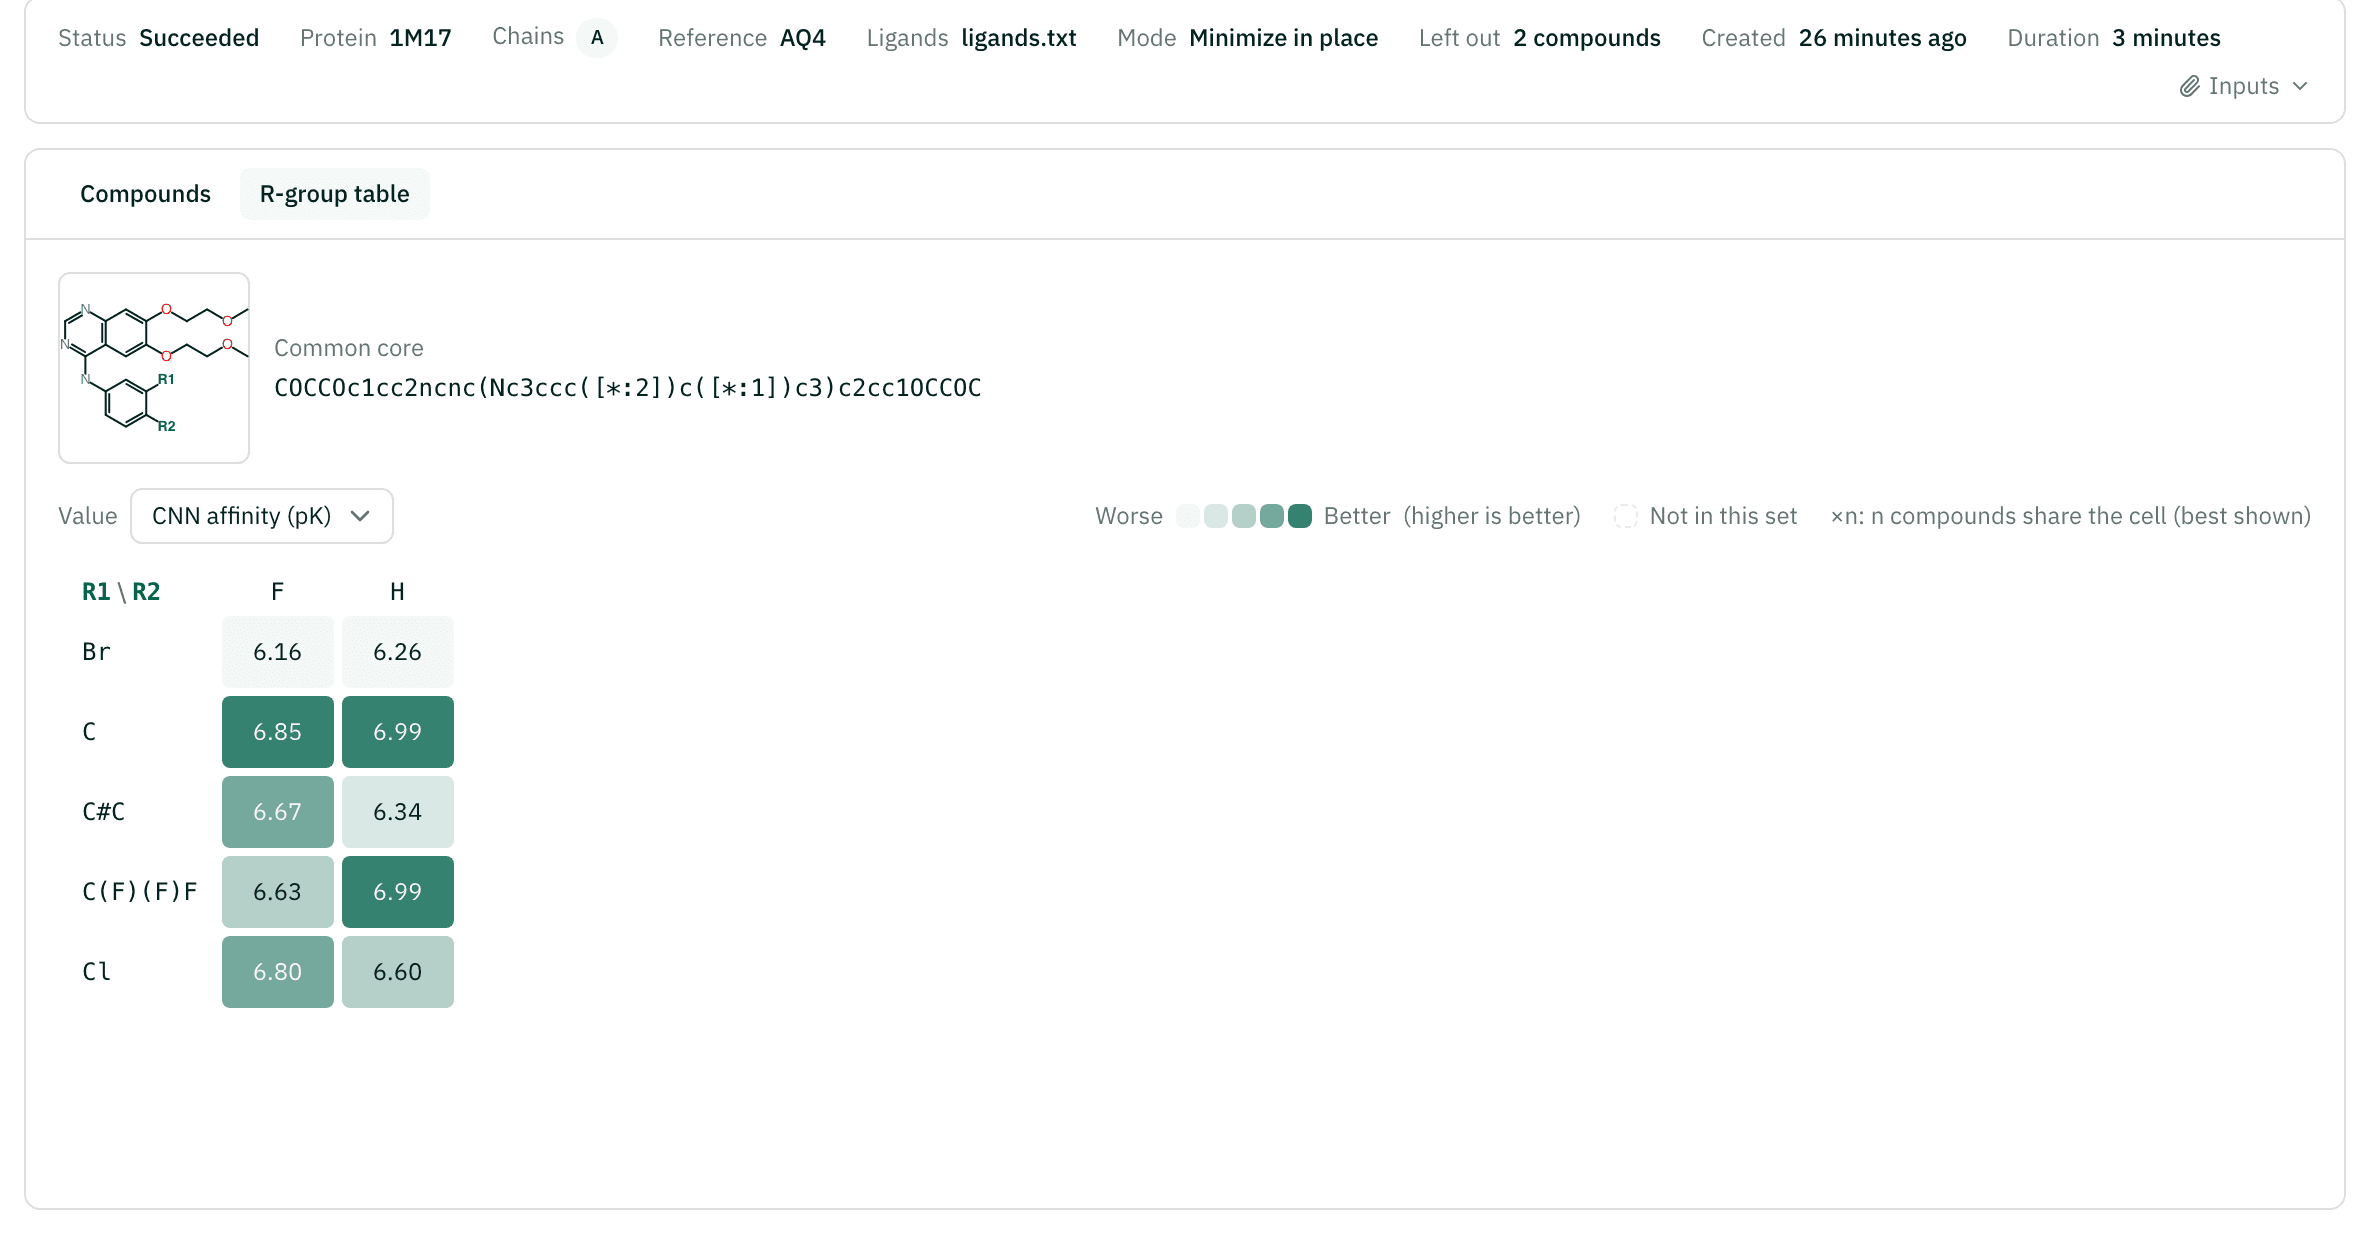This screenshot has width=2370, height=1234.
Task: Click the C#C / F cell 6.67
Action: [278, 812]
